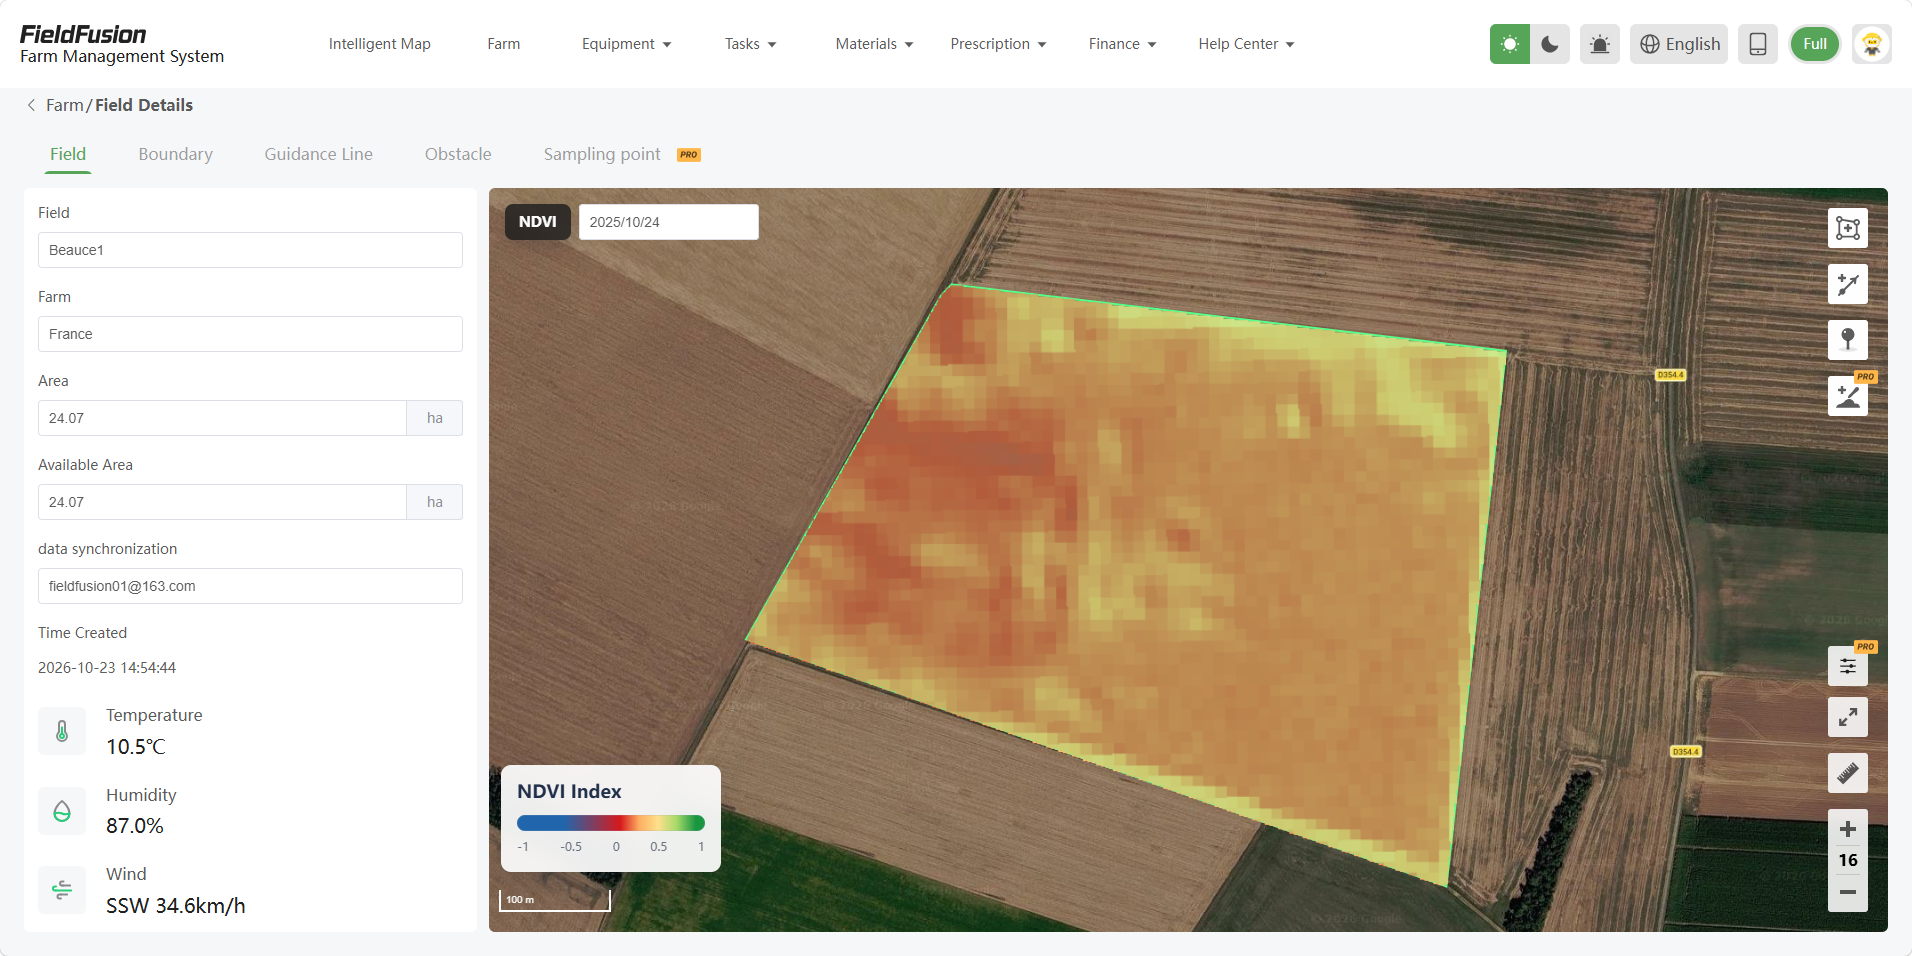Select the map pin marker tool
The width and height of the screenshot is (1912, 956).
click(1847, 340)
